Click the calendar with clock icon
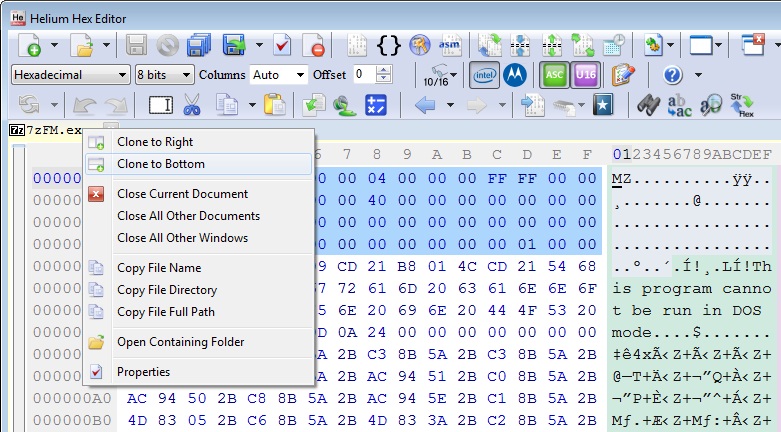This screenshot has height=432, width=781. 614,45
